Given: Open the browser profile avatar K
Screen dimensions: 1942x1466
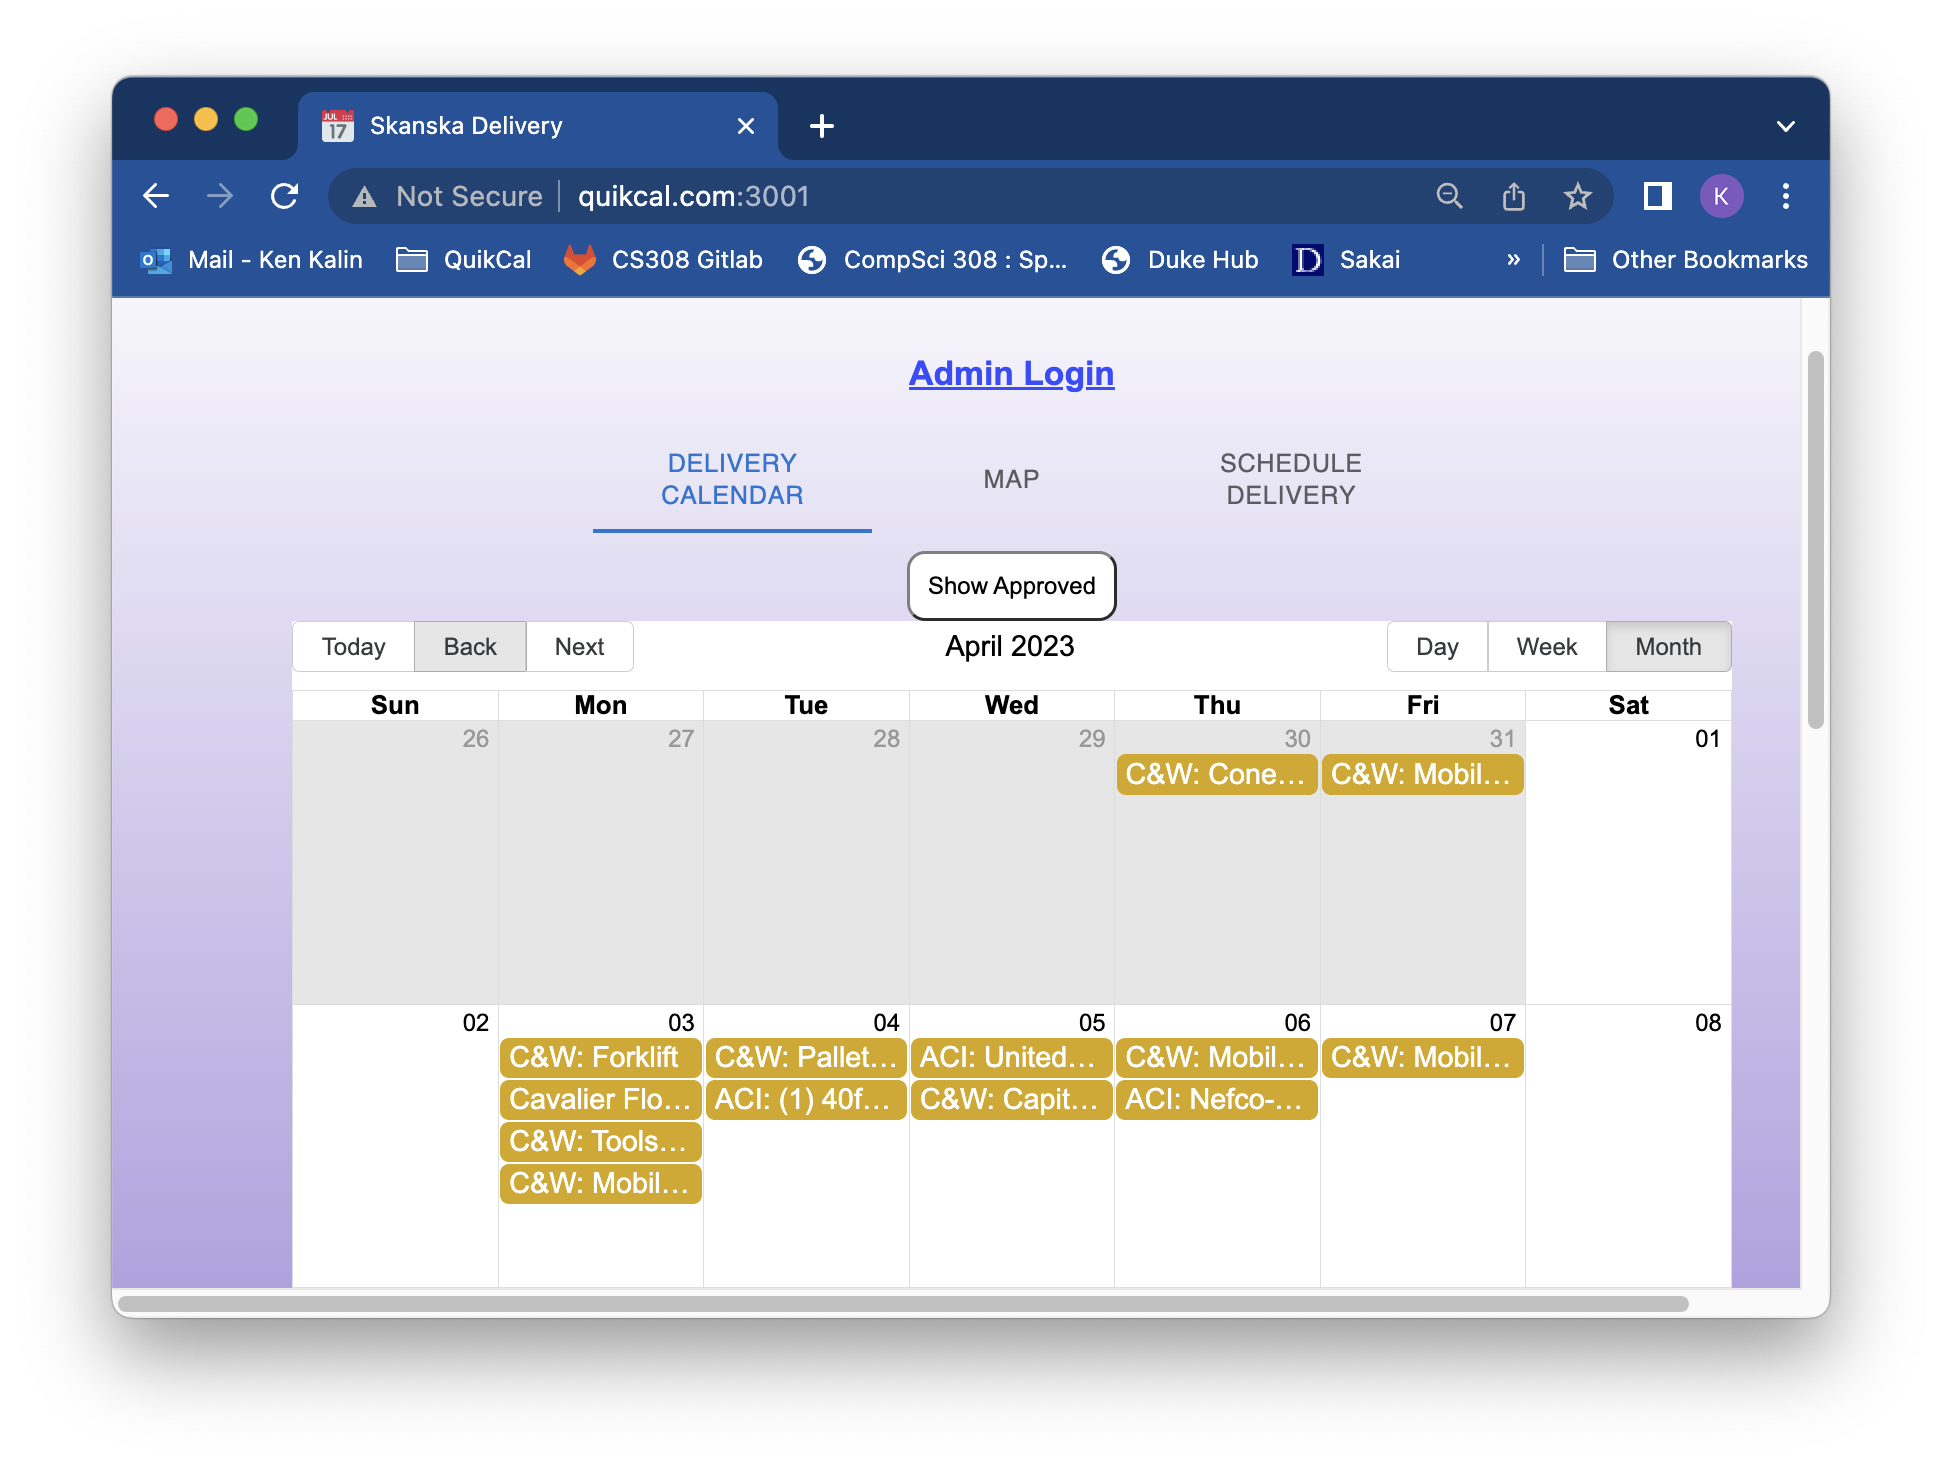Looking at the screenshot, I should (1722, 196).
